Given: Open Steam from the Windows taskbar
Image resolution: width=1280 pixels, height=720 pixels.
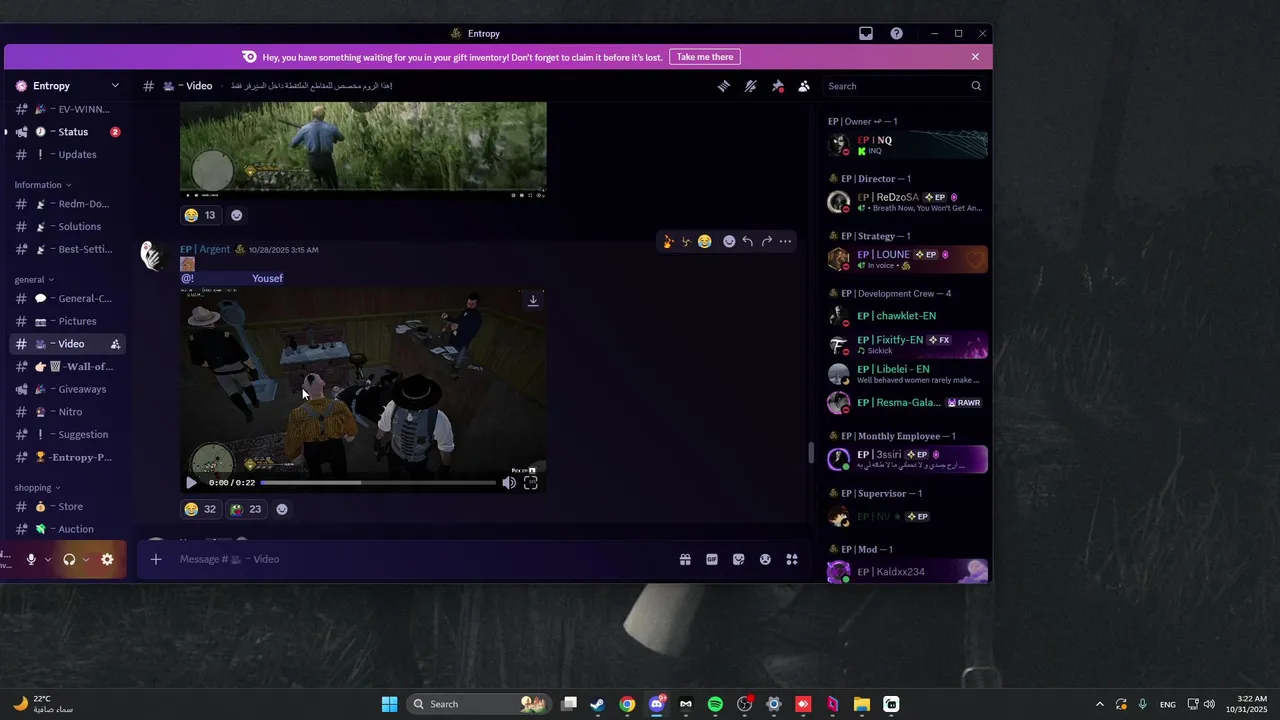Looking at the screenshot, I should (598, 704).
